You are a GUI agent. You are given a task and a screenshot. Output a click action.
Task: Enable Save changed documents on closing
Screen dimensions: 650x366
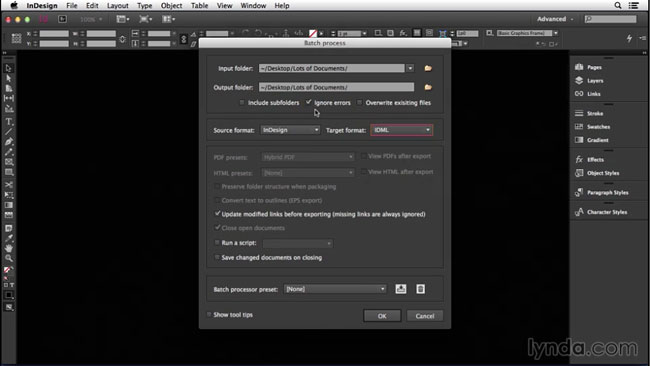coord(217,257)
